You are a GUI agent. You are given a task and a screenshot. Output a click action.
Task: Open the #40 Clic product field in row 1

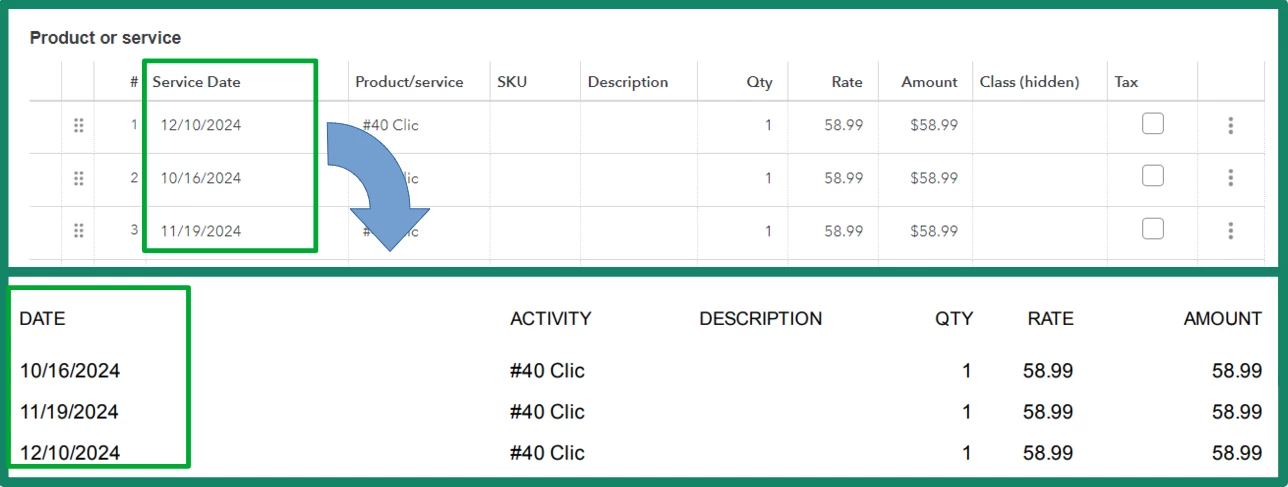click(x=419, y=126)
